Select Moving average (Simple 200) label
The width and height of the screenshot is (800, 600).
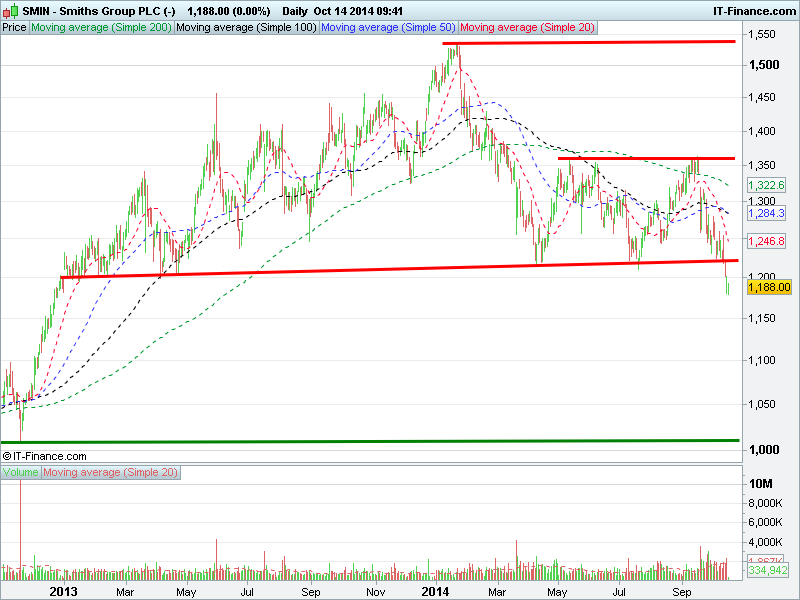(101, 28)
